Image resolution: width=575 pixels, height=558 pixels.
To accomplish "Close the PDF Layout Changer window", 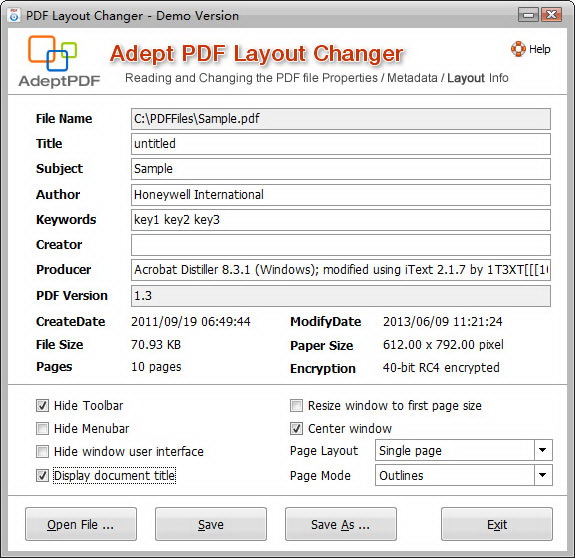I will 551,15.
